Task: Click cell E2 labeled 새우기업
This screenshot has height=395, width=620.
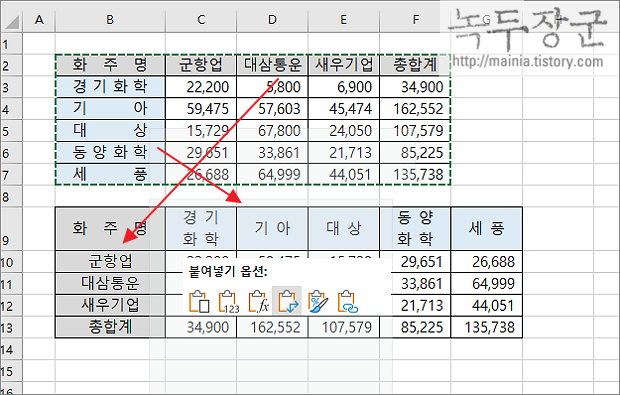Action: (x=343, y=65)
